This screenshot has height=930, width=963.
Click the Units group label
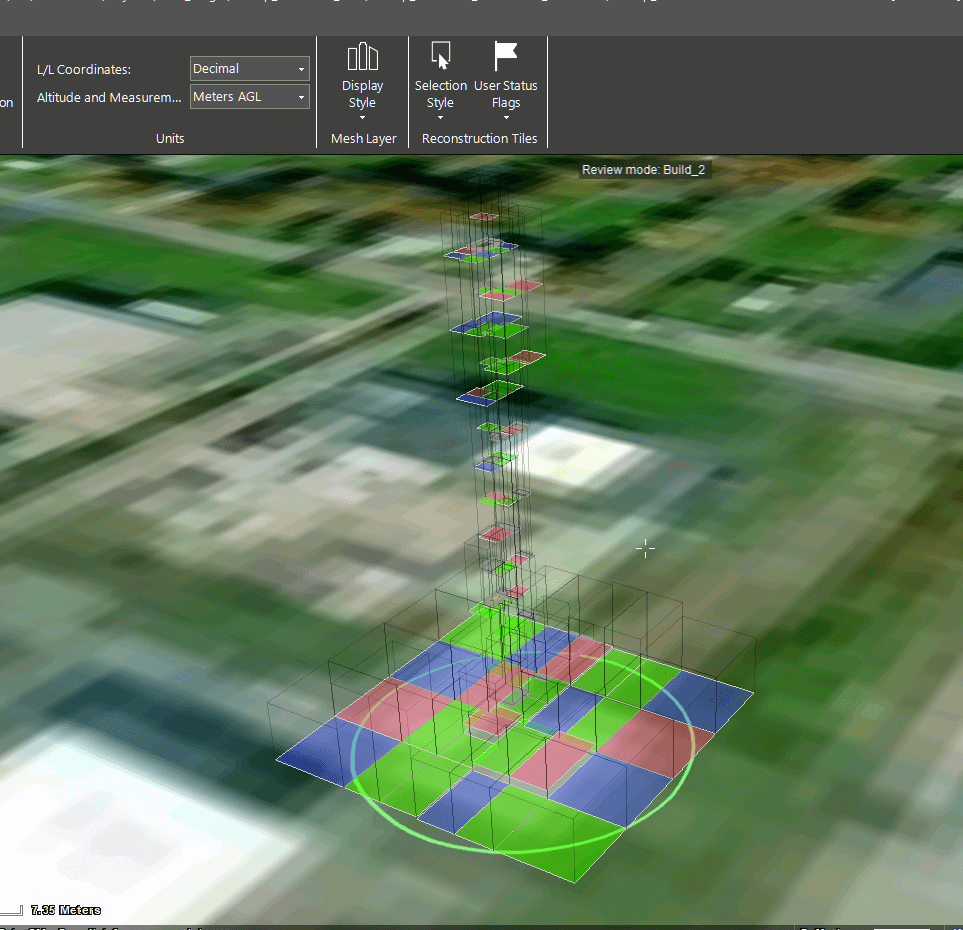pos(170,139)
